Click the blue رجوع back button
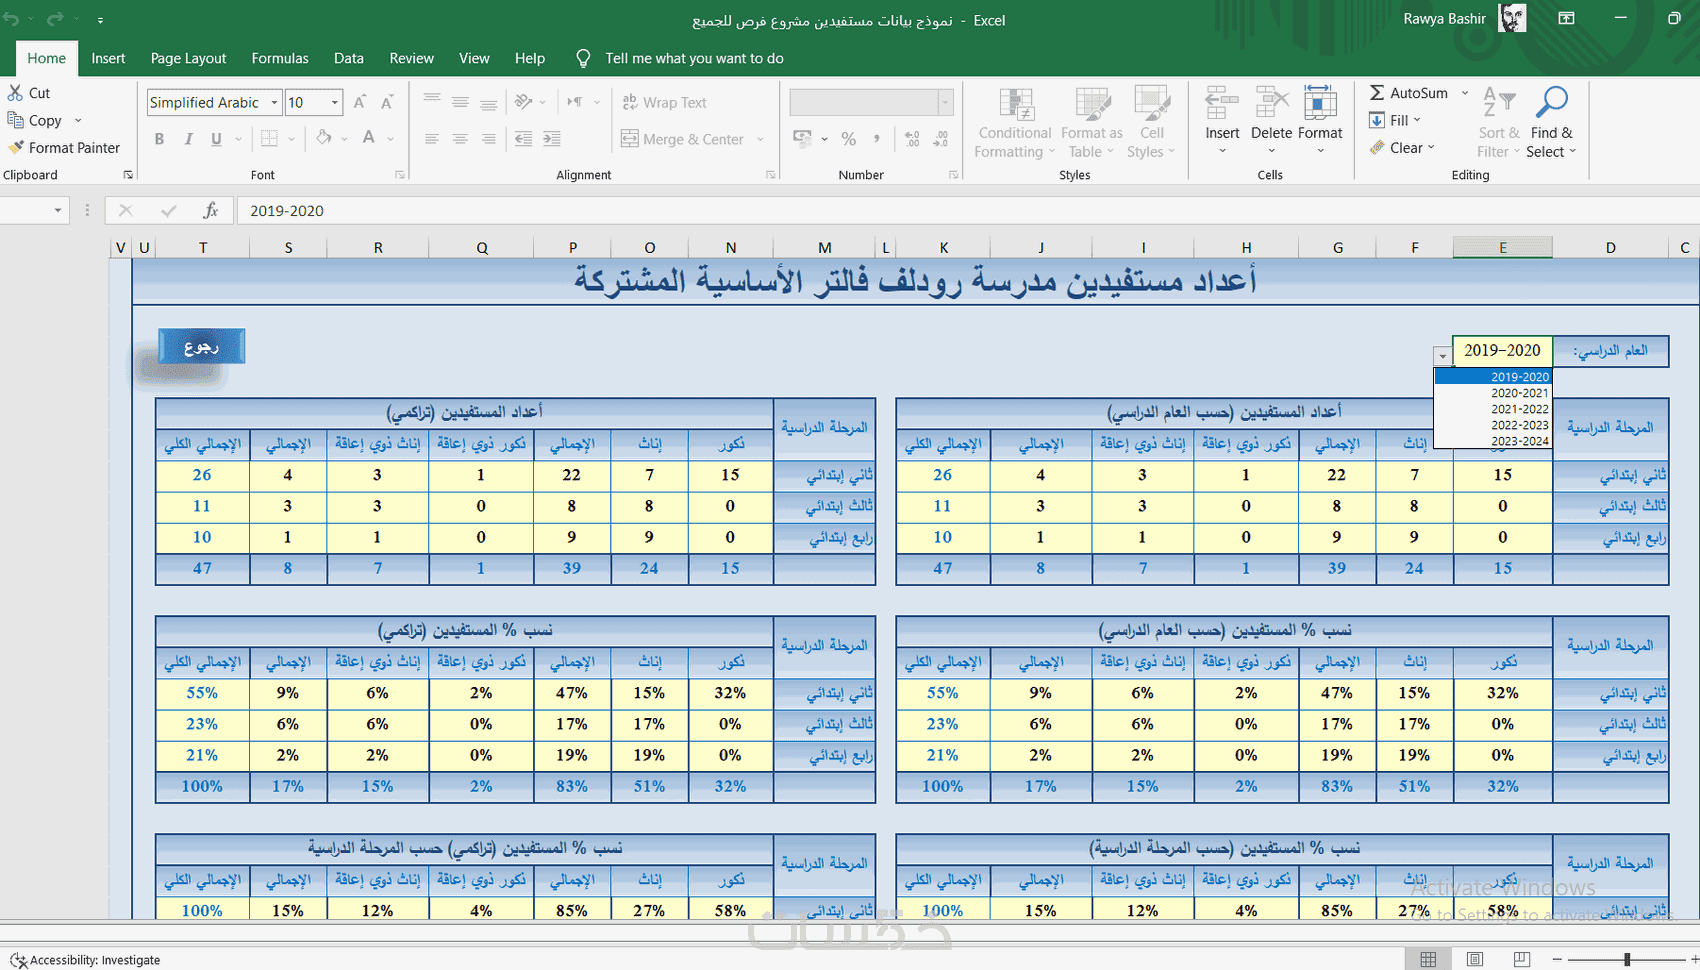Image resolution: width=1700 pixels, height=970 pixels. click(x=201, y=346)
